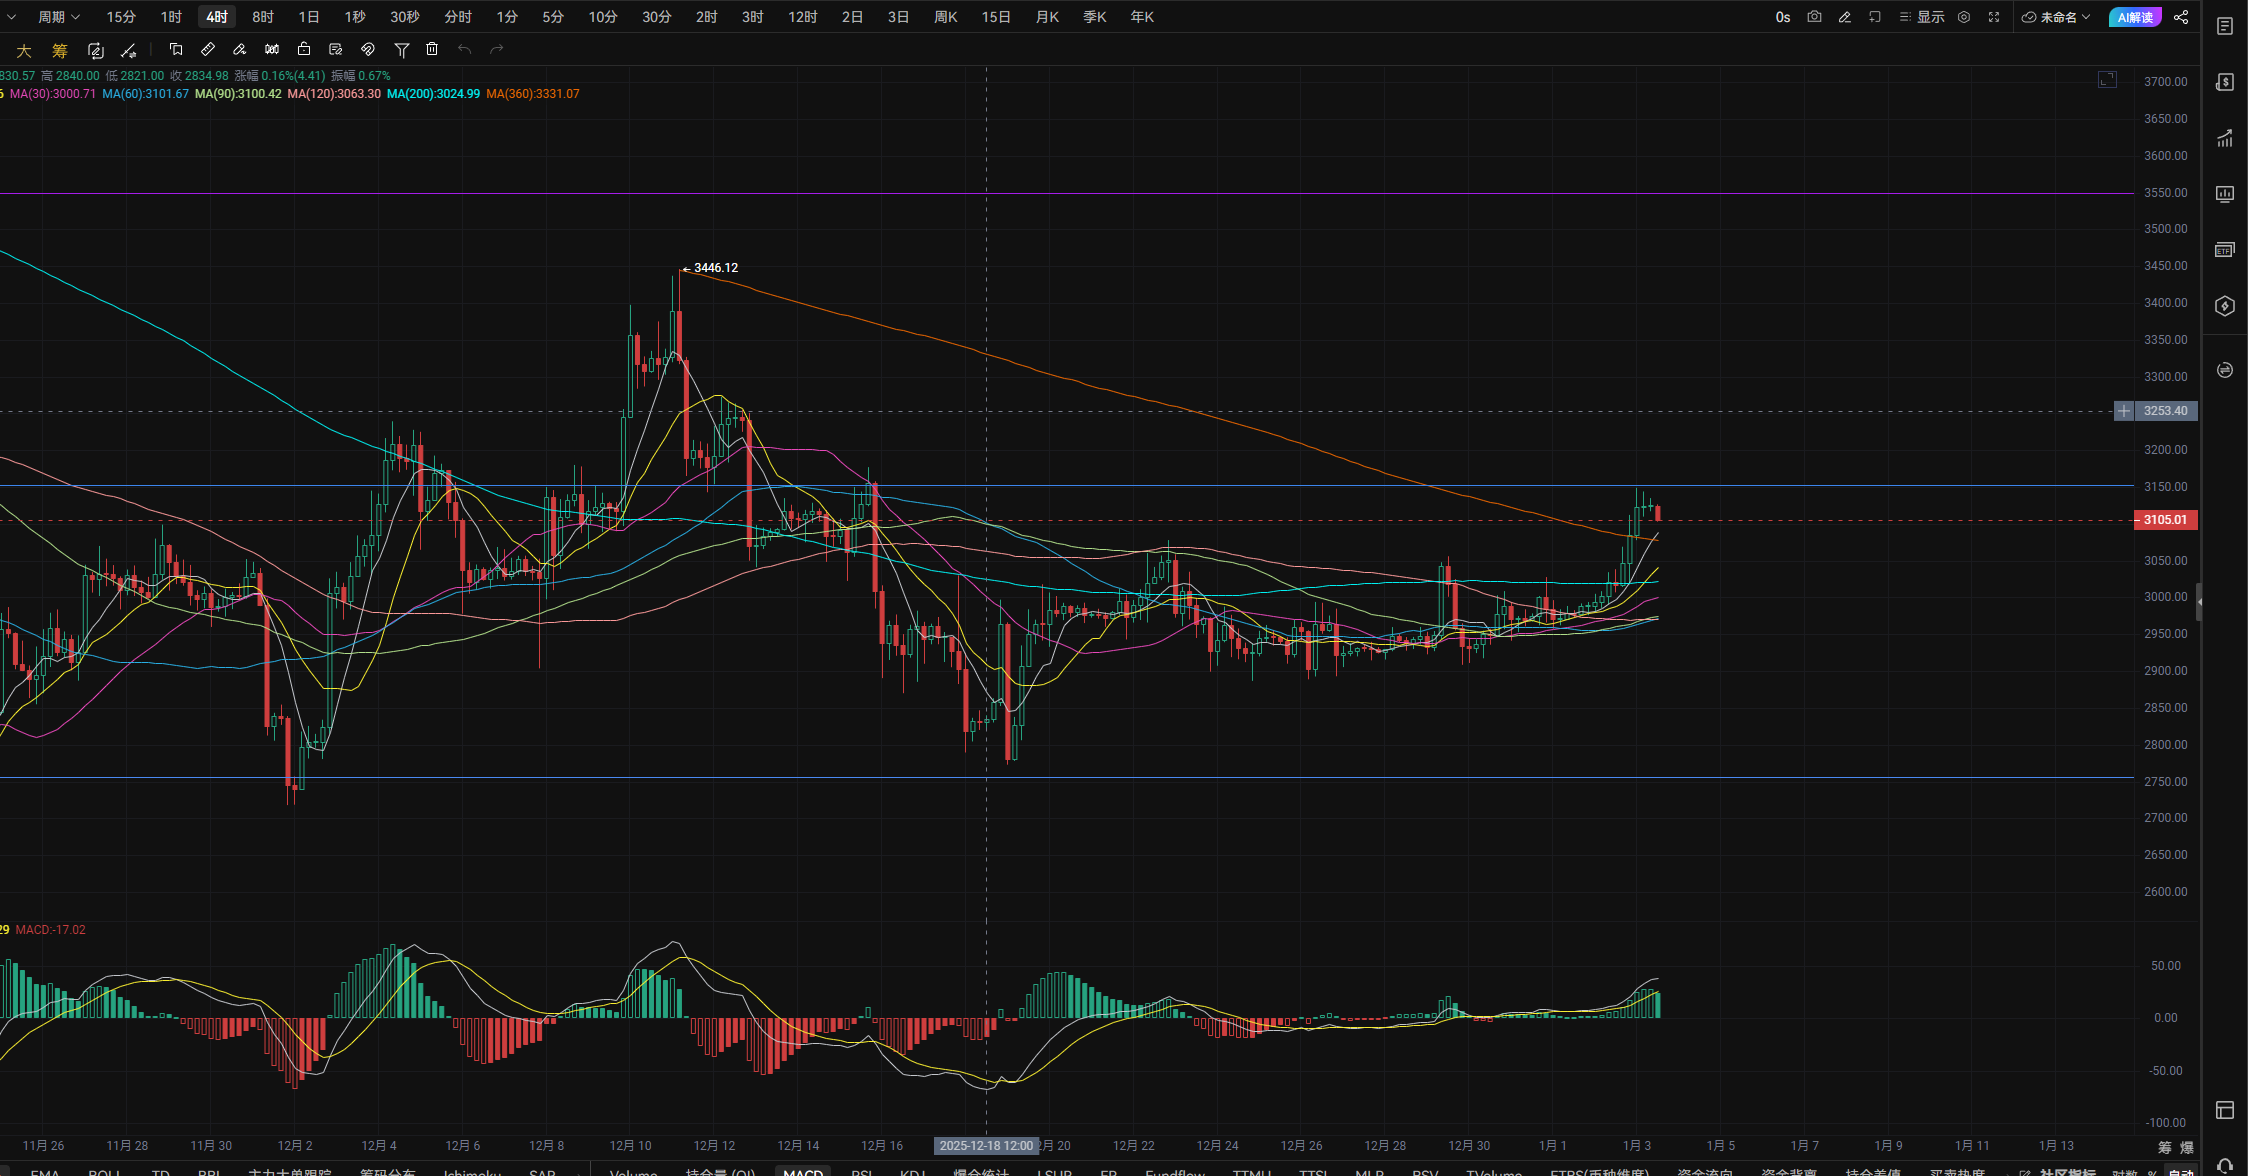The width and height of the screenshot is (2248, 1176).
Task: Enter fullscreen mode via expand icon
Action: [x=1994, y=17]
